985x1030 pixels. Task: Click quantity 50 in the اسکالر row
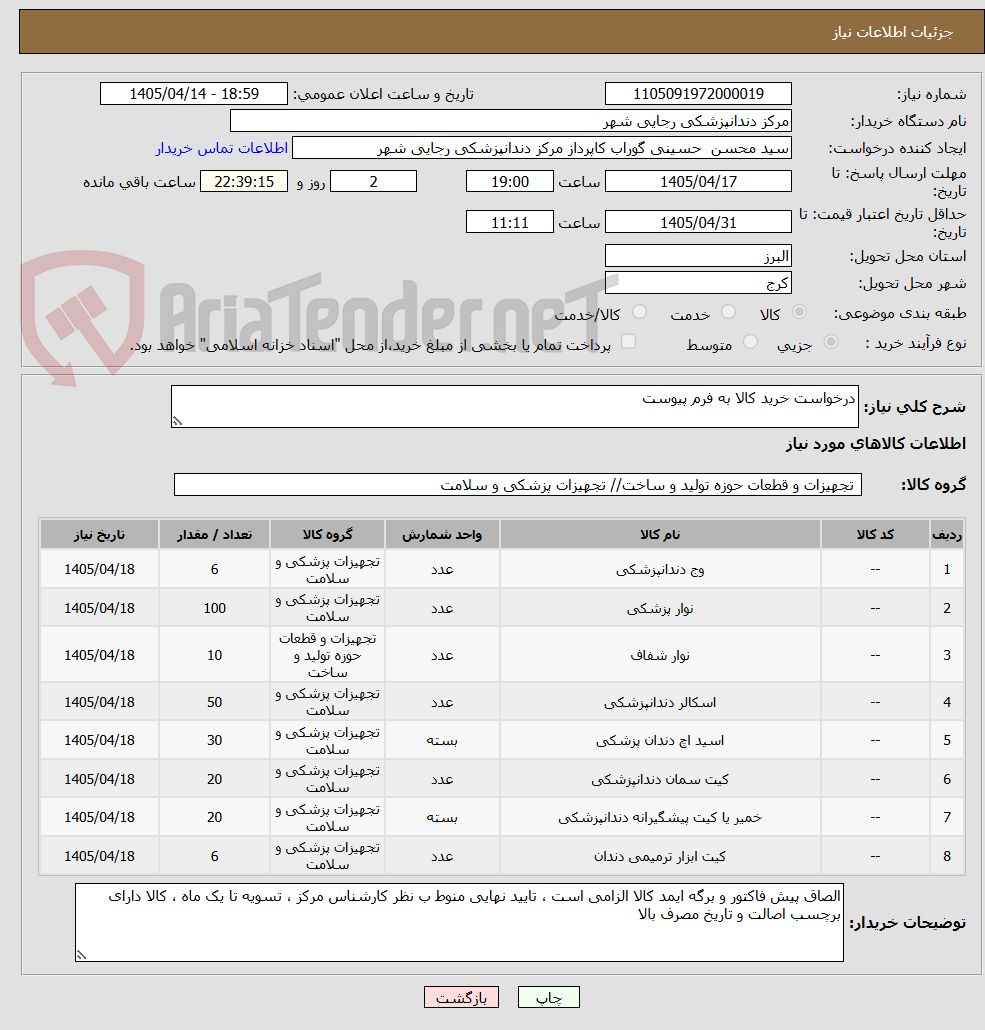[x=214, y=702]
